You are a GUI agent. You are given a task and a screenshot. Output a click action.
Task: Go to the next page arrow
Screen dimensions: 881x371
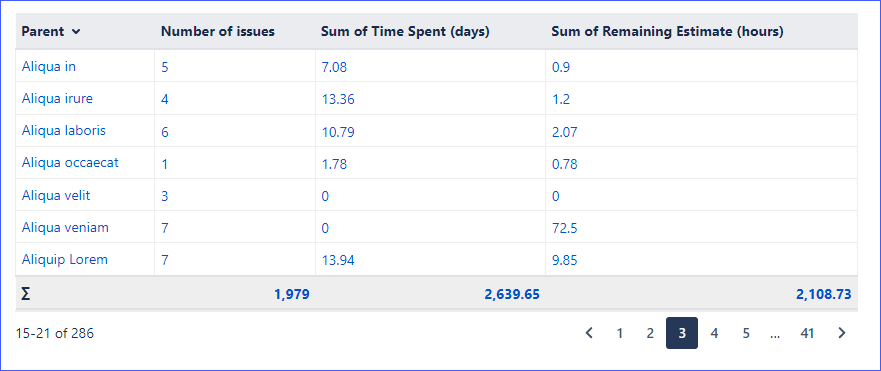(841, 333)
